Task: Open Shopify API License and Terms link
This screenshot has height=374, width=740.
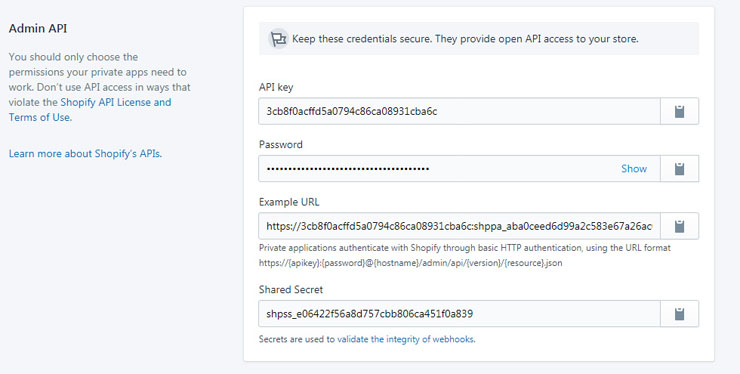Action: coord(90,110)
